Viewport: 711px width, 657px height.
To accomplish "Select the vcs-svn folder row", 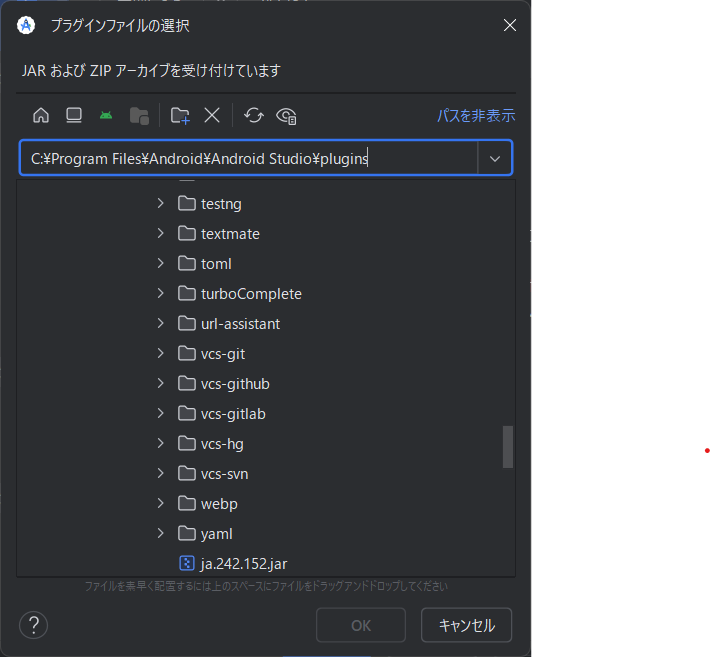I will click(x=266, y=473).
